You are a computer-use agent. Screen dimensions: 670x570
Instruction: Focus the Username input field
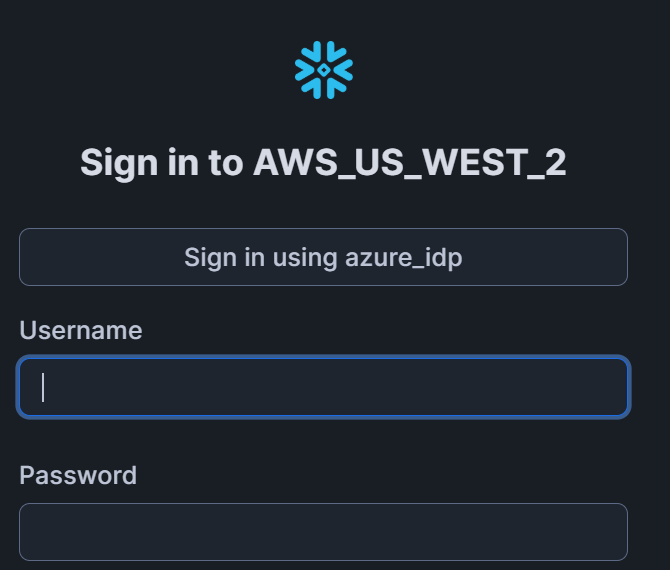click(x=323, y=387)
